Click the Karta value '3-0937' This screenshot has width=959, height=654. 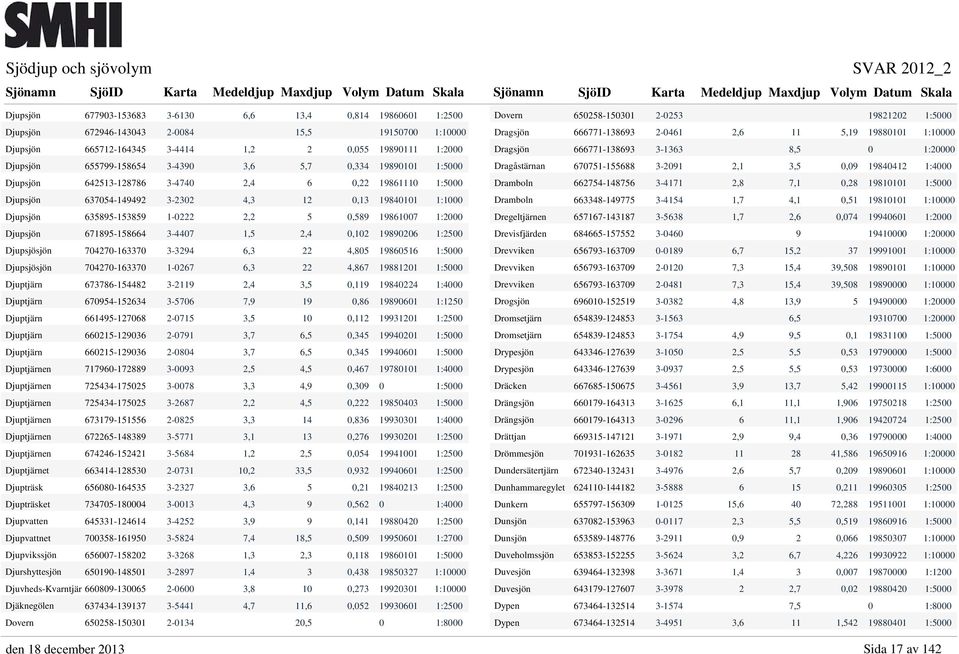[668, 369]
